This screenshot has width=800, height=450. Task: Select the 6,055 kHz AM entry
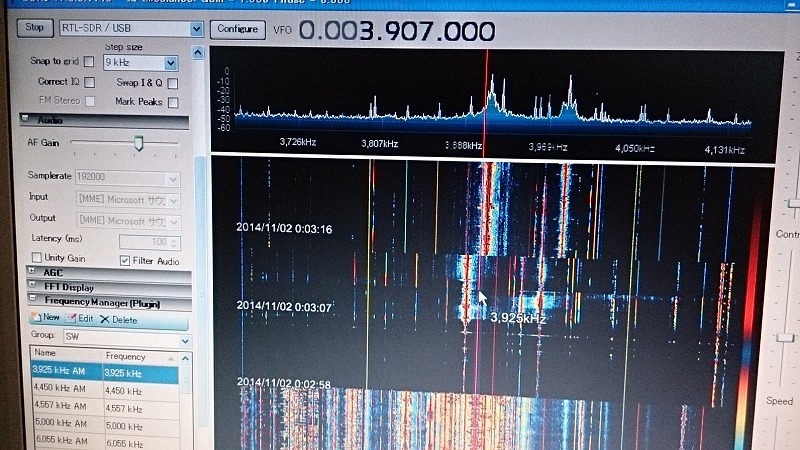(x=105, y=441)
